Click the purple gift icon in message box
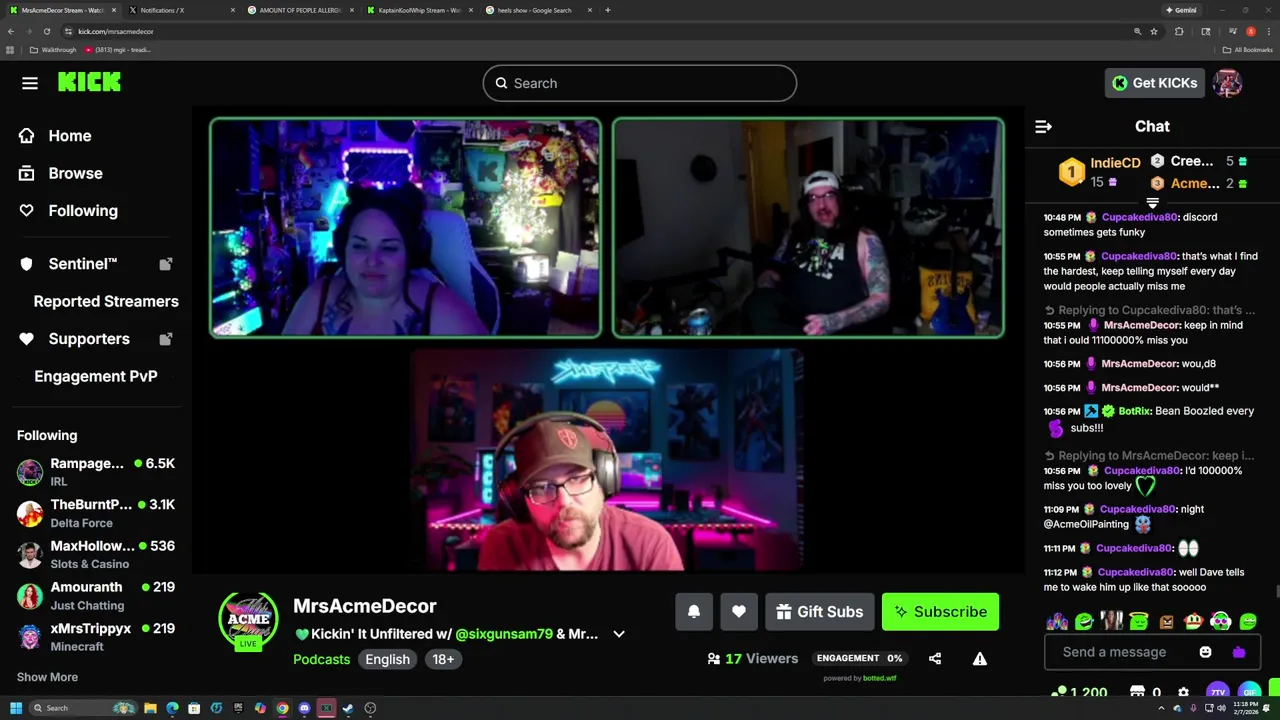Viewport: 1280px width, 720px height. [1239, 652]
